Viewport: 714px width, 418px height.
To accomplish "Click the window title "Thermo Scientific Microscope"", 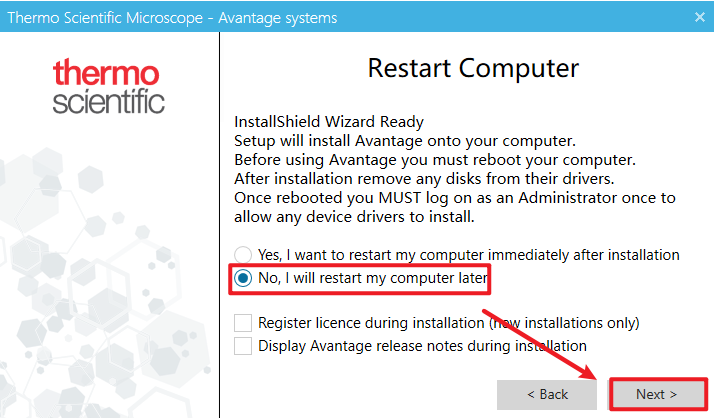I will click(x=171, y=17).
